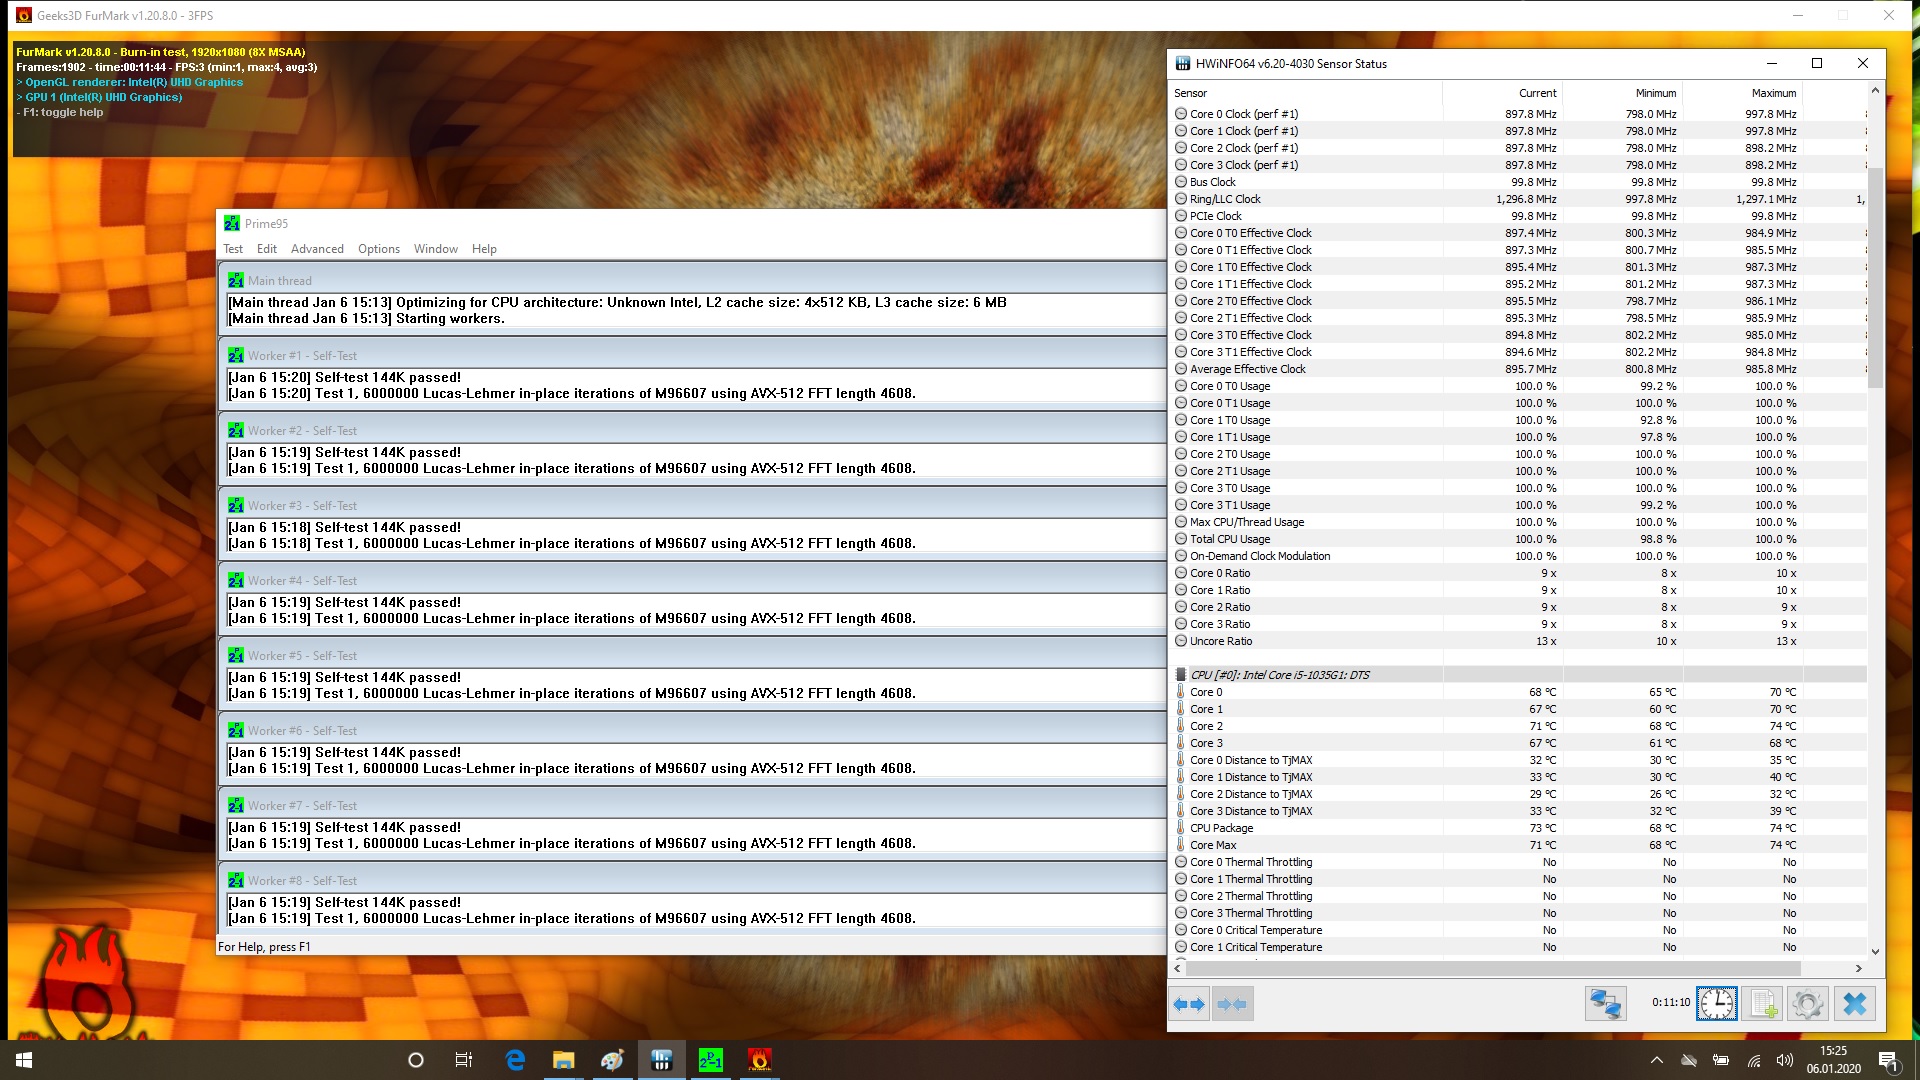
Task: Open the Options menu in Prime95
Action: [x=379, y=249]
